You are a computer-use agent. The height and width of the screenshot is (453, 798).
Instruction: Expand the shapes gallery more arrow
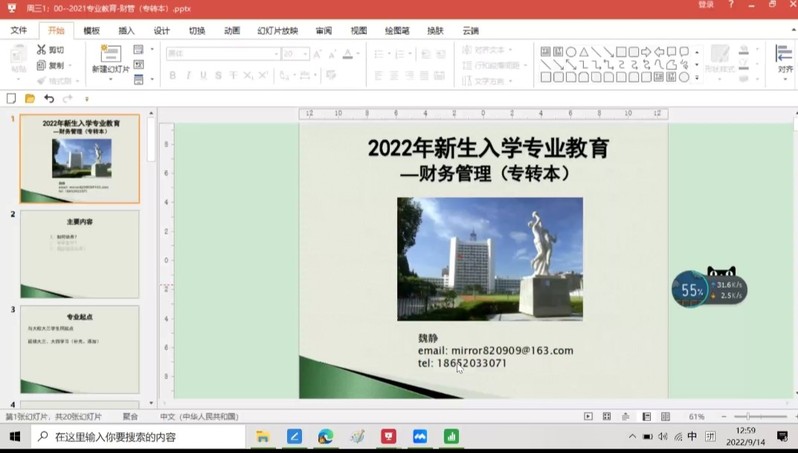[x=697, y=77]
